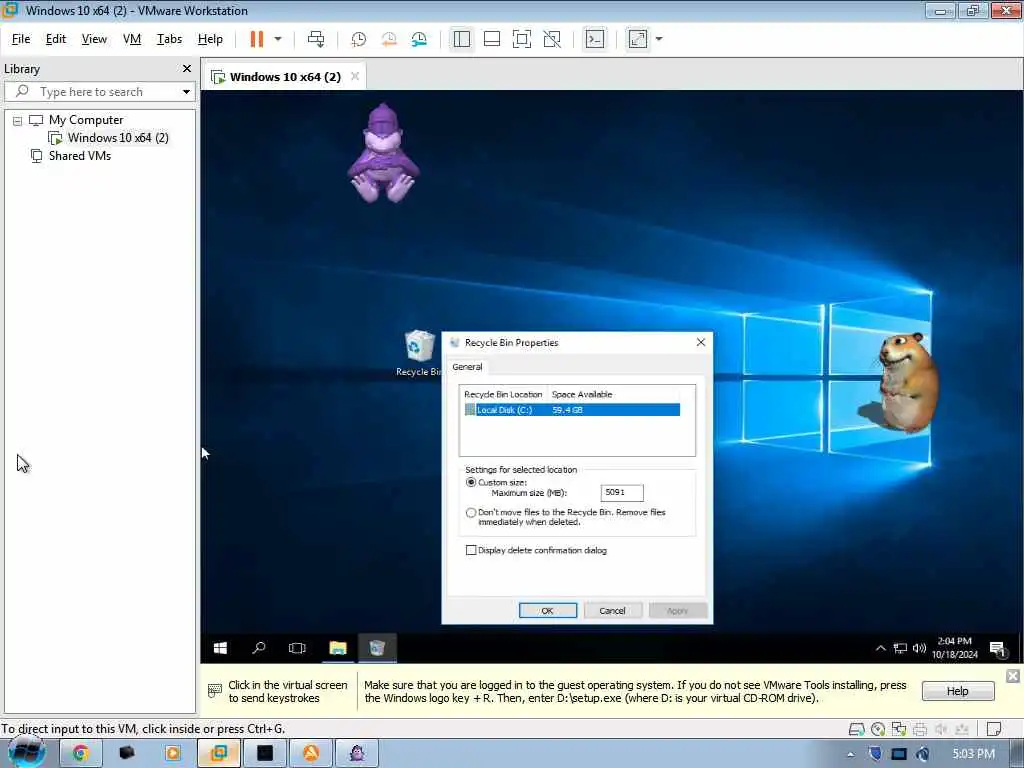Switch to Unity mode

(x=552, y=39)
